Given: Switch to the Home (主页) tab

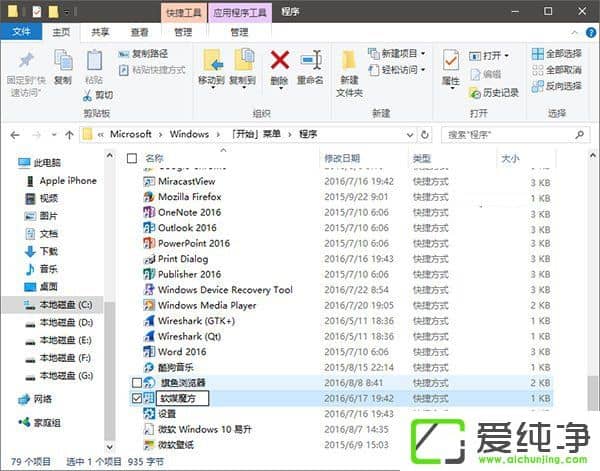Looking at the screenshot, I should click(61, 32).
